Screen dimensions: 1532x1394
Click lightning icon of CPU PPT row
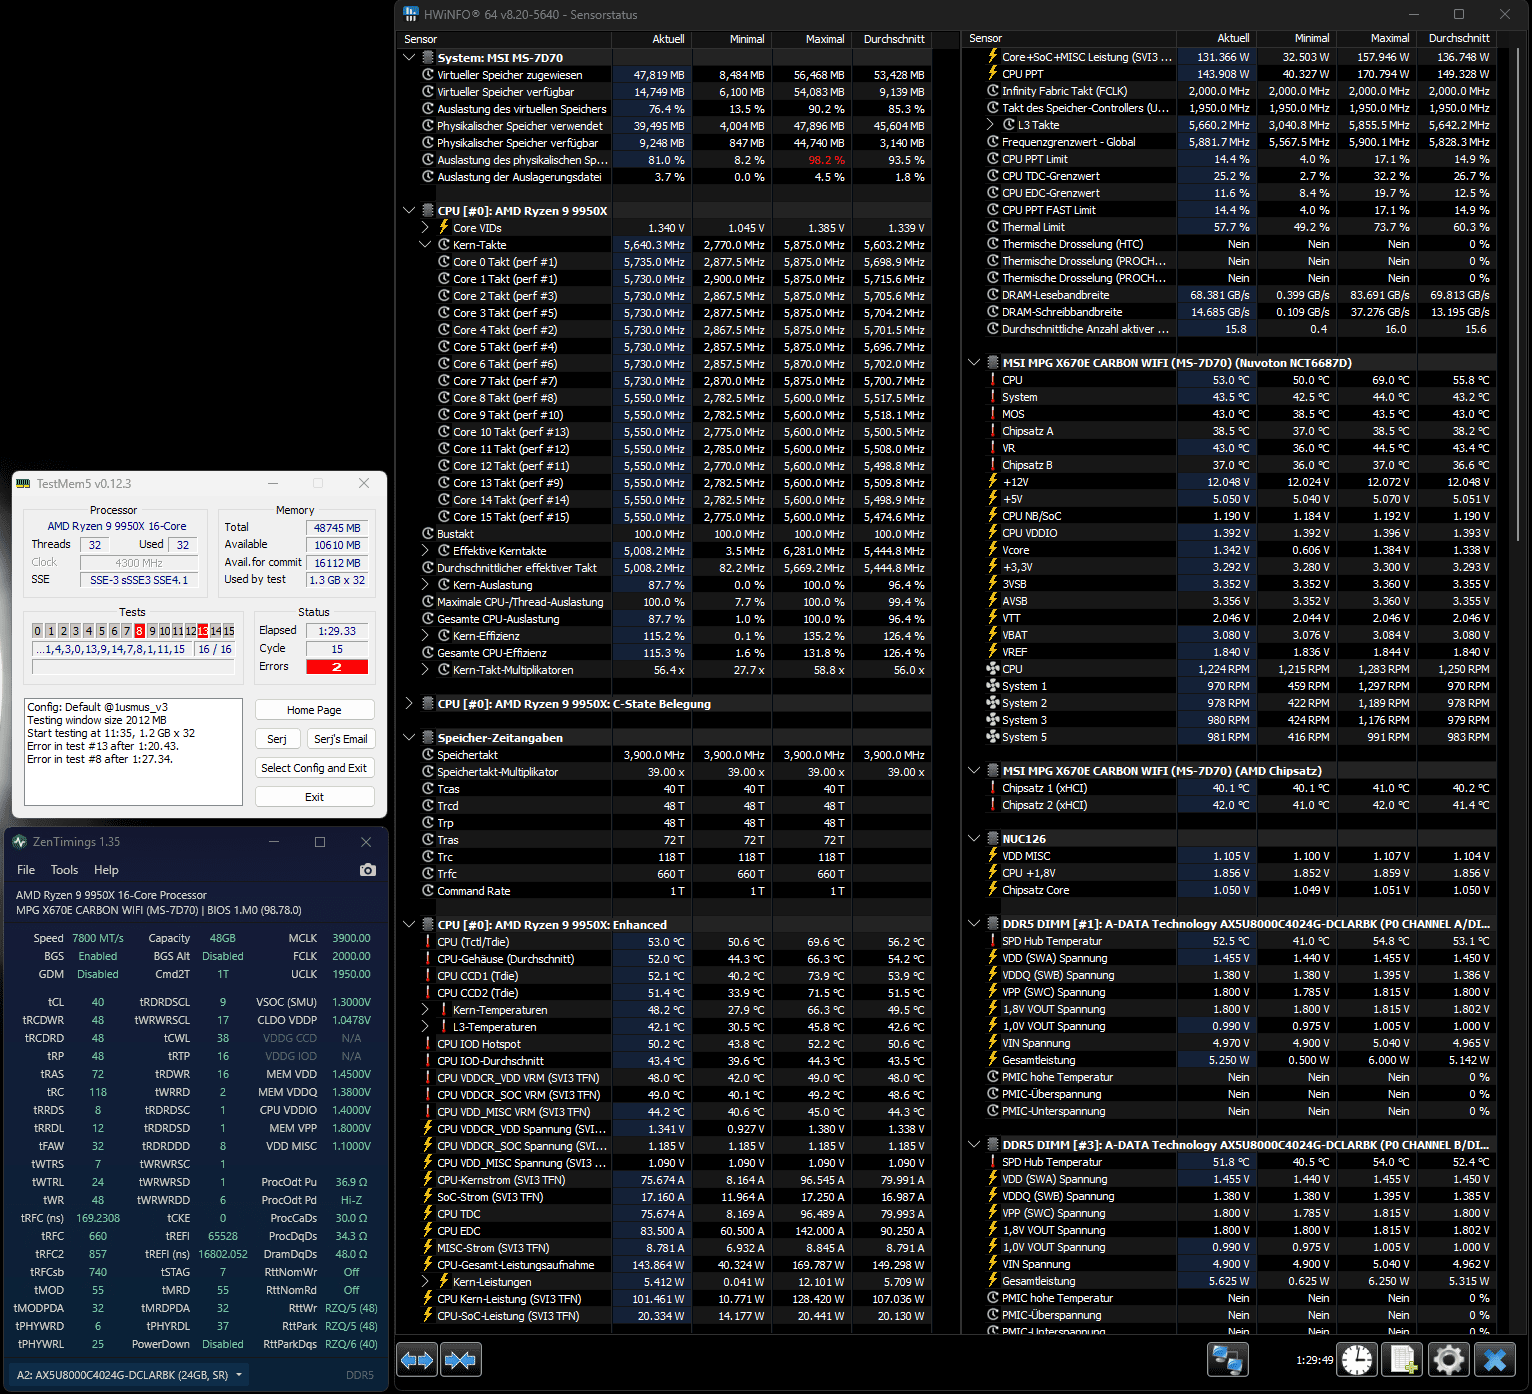pyautogui.click(x=993, y=73)
